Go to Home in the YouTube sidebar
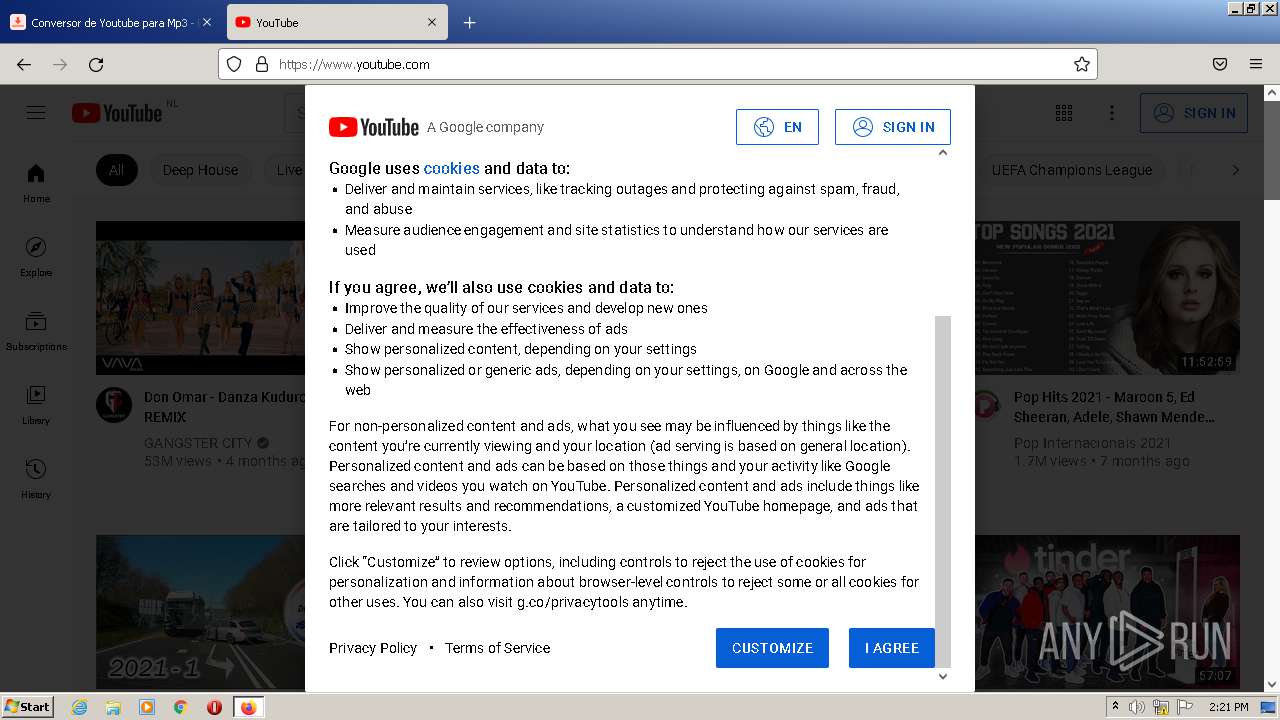Image resolution: width=1280 pixels, height=720 pixels. 36,182
